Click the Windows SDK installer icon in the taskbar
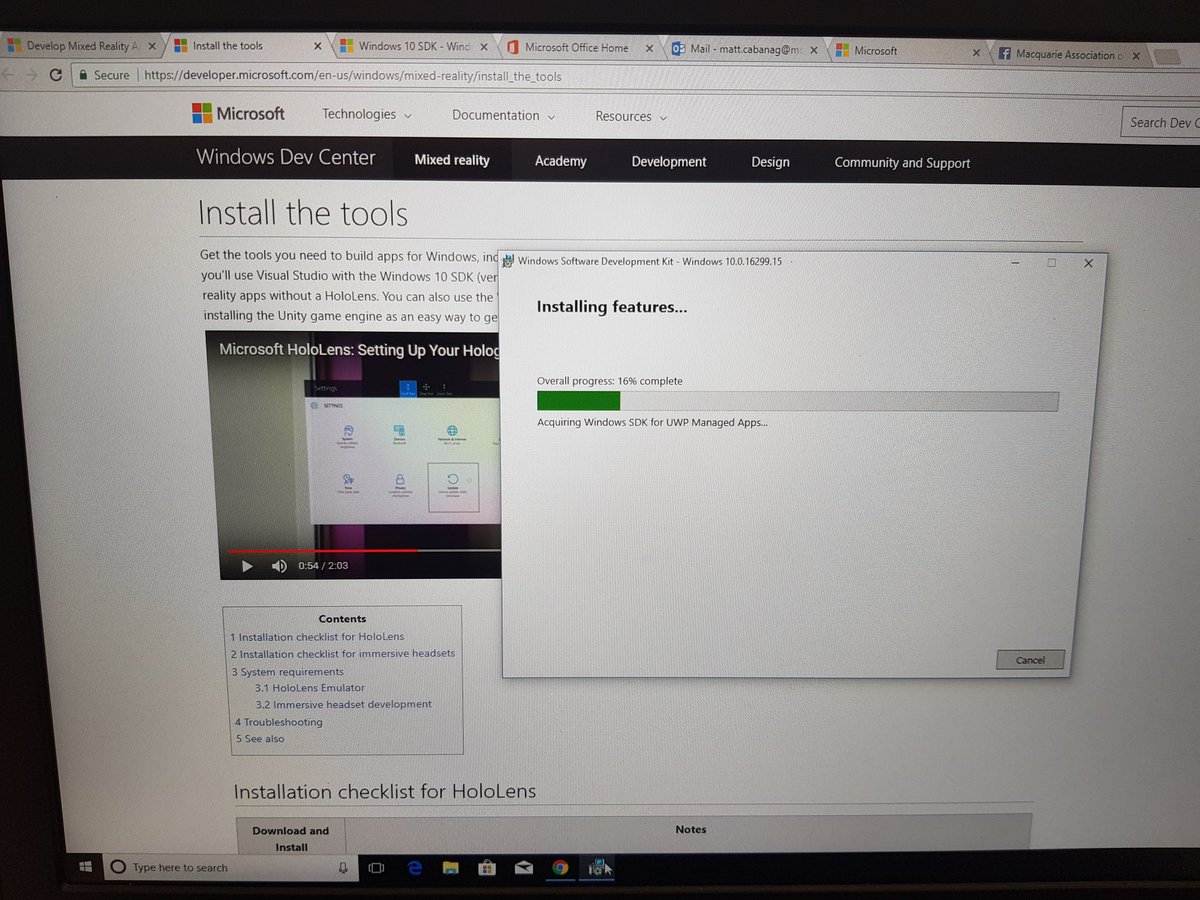This screenshot has height=900, width=1200. [x=598, y=868]
